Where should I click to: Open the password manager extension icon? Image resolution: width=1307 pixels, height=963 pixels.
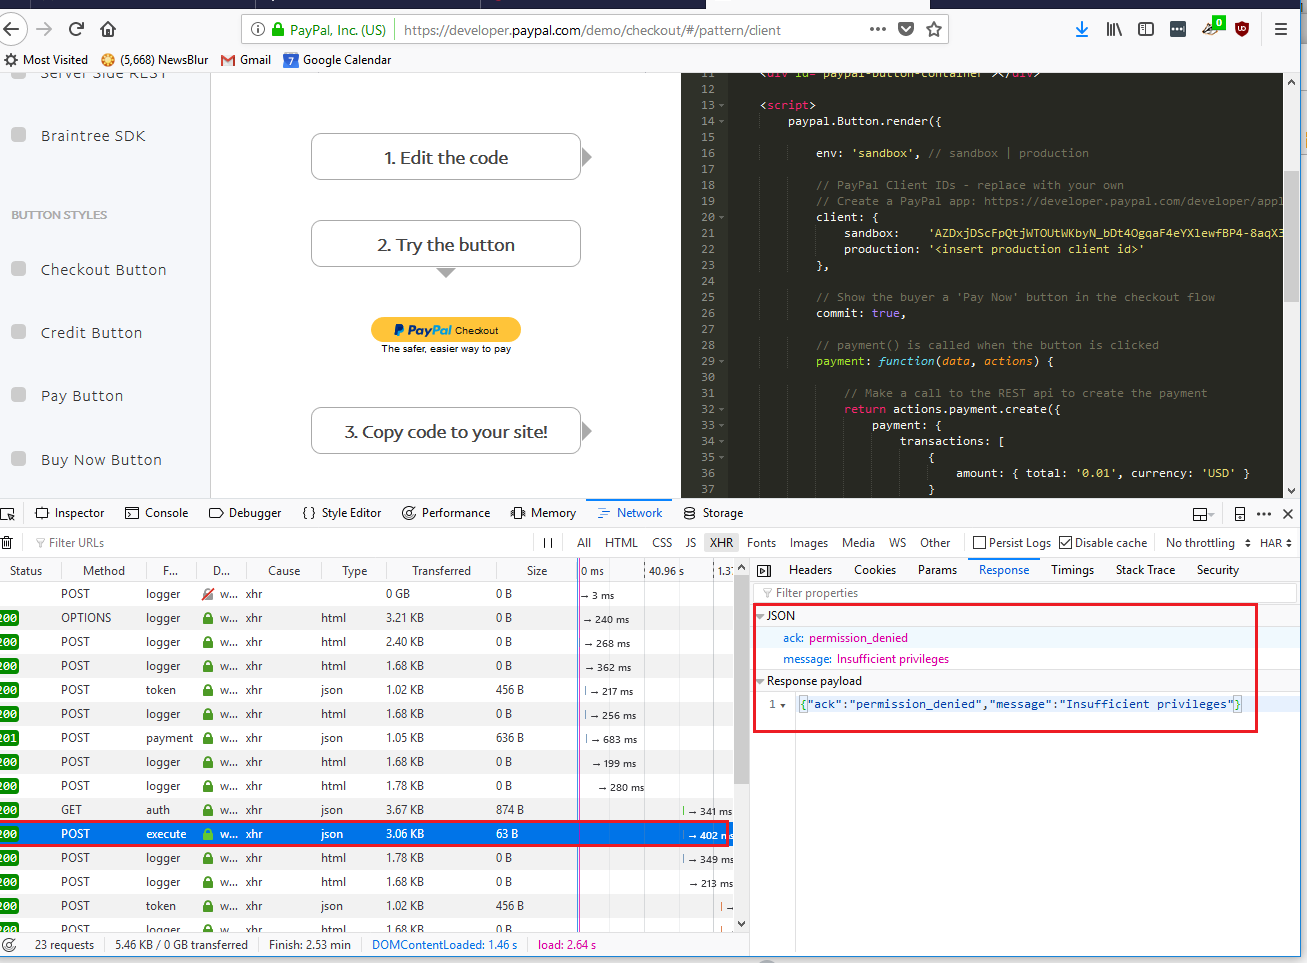click(x=1178, y=29)
